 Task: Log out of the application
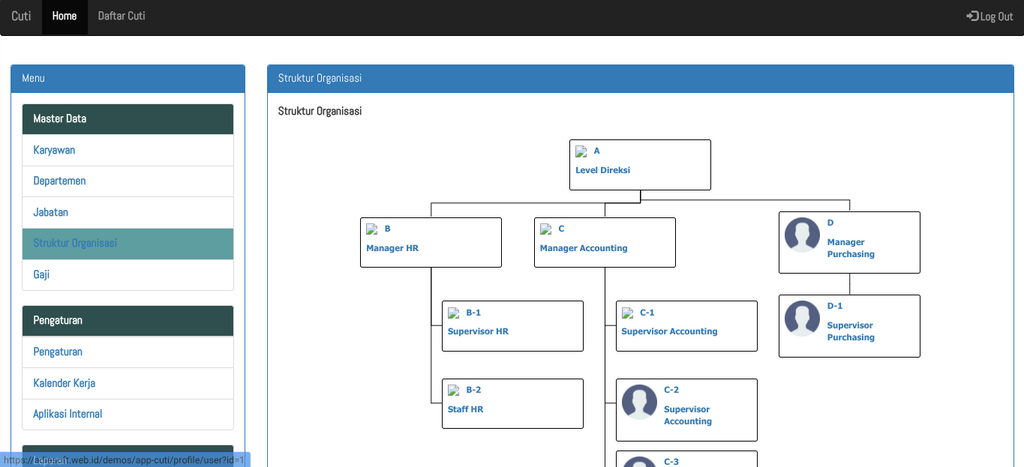point(990,16)
